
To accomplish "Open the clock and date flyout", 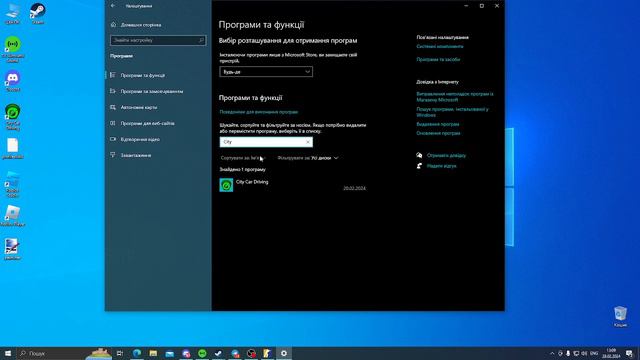I will (611, 353).
